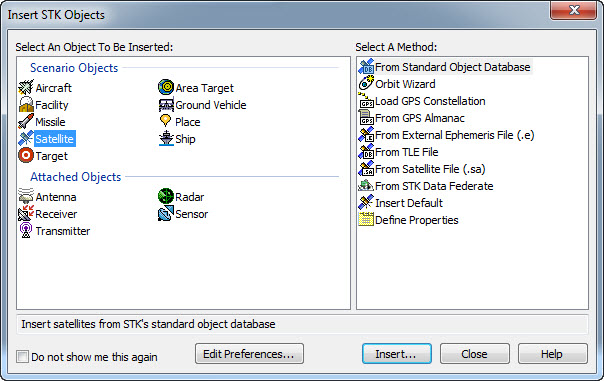The image size is (604, 381).
Task: Select the Facility object label
Action: (x=52, y=105)
